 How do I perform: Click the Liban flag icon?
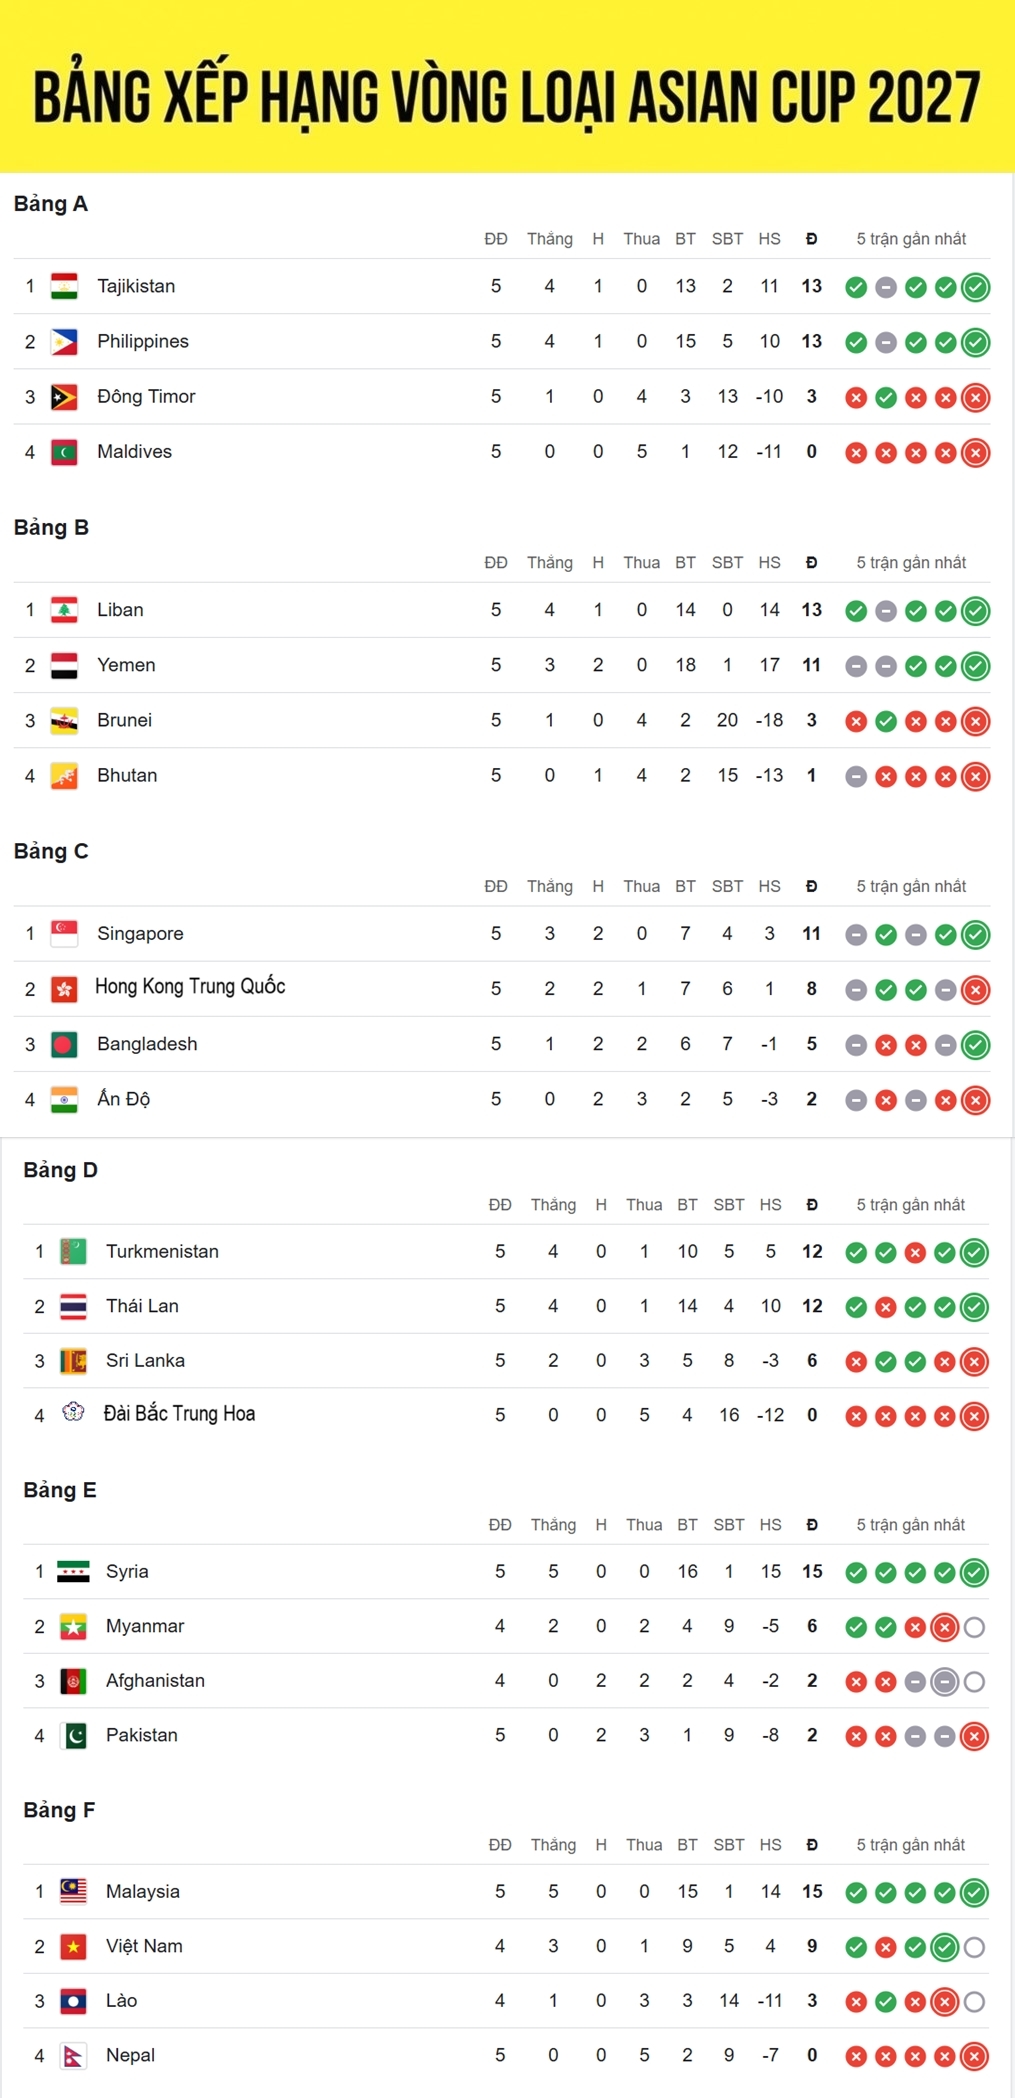coord(64,610)
